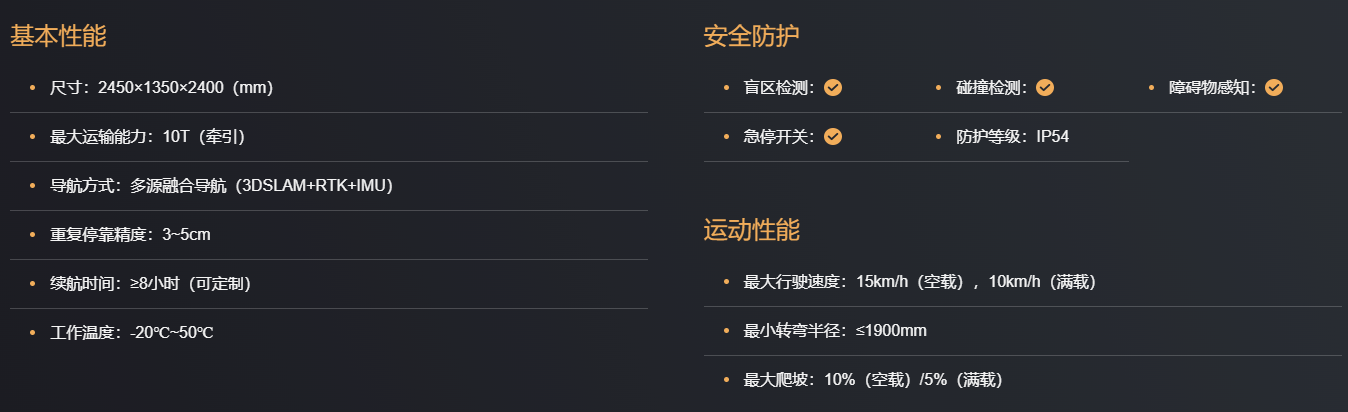Click the 工作温度 -20℃~50℃ line
Image resolution: width=1348 pixels, height=412 pixels.
tap(132, 333)
